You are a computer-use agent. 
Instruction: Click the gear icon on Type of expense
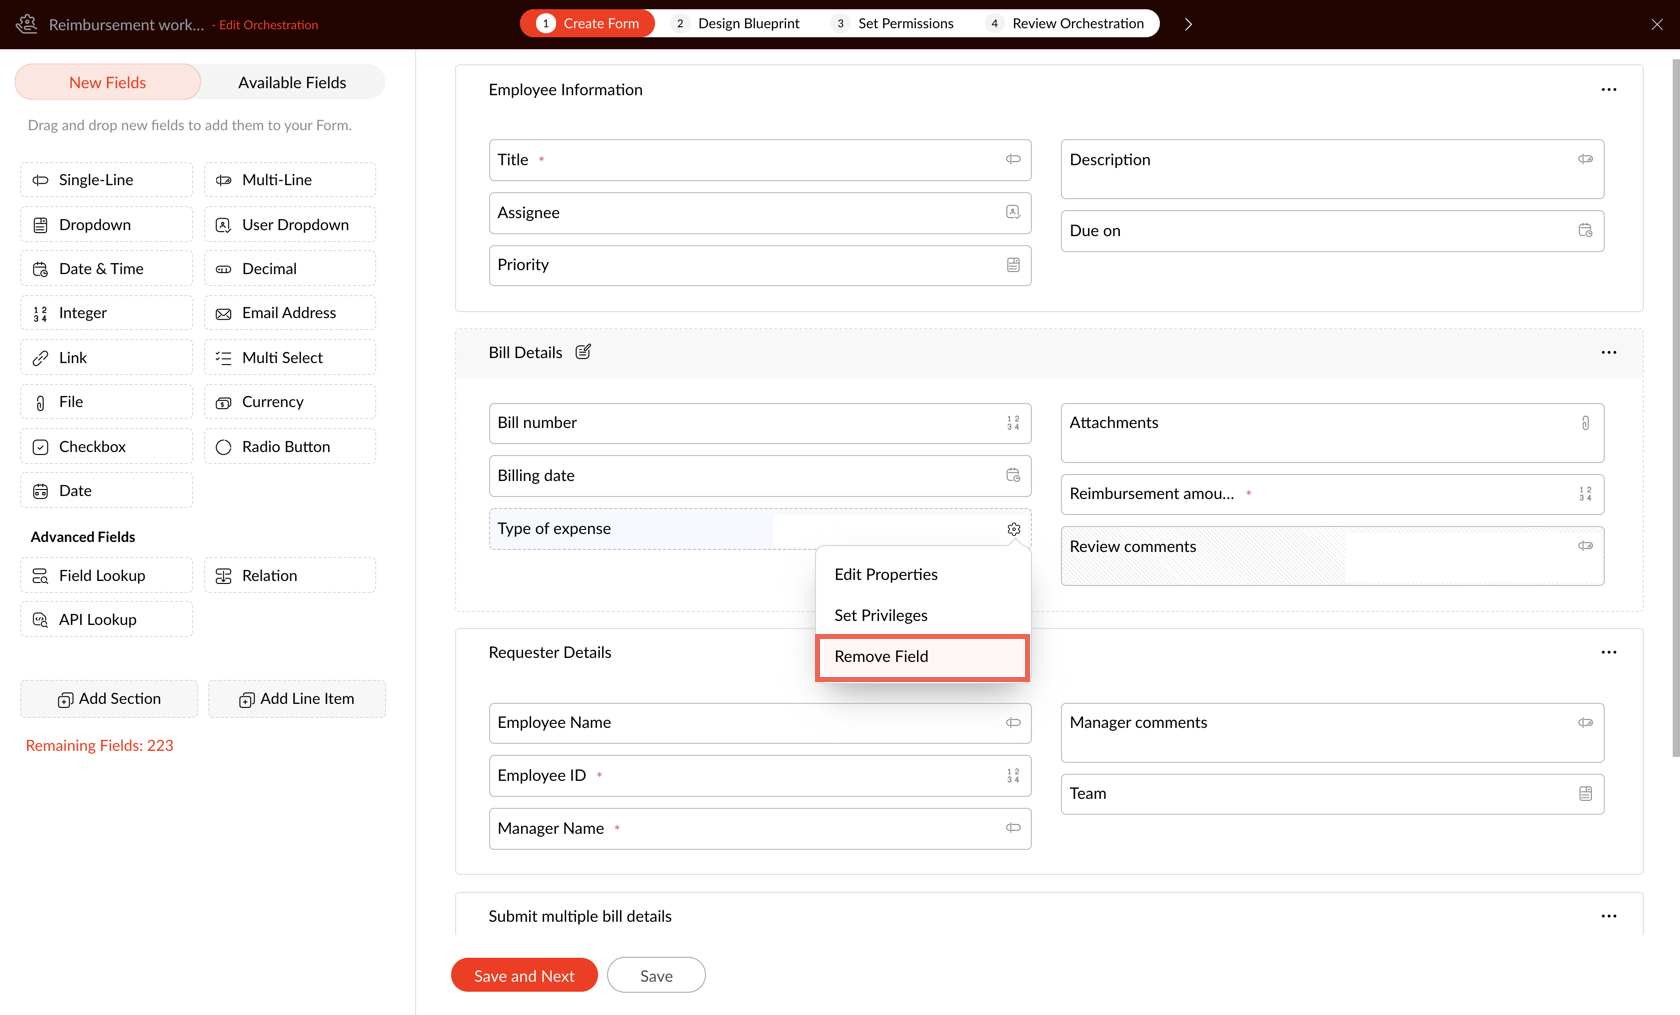point(1013,529)
